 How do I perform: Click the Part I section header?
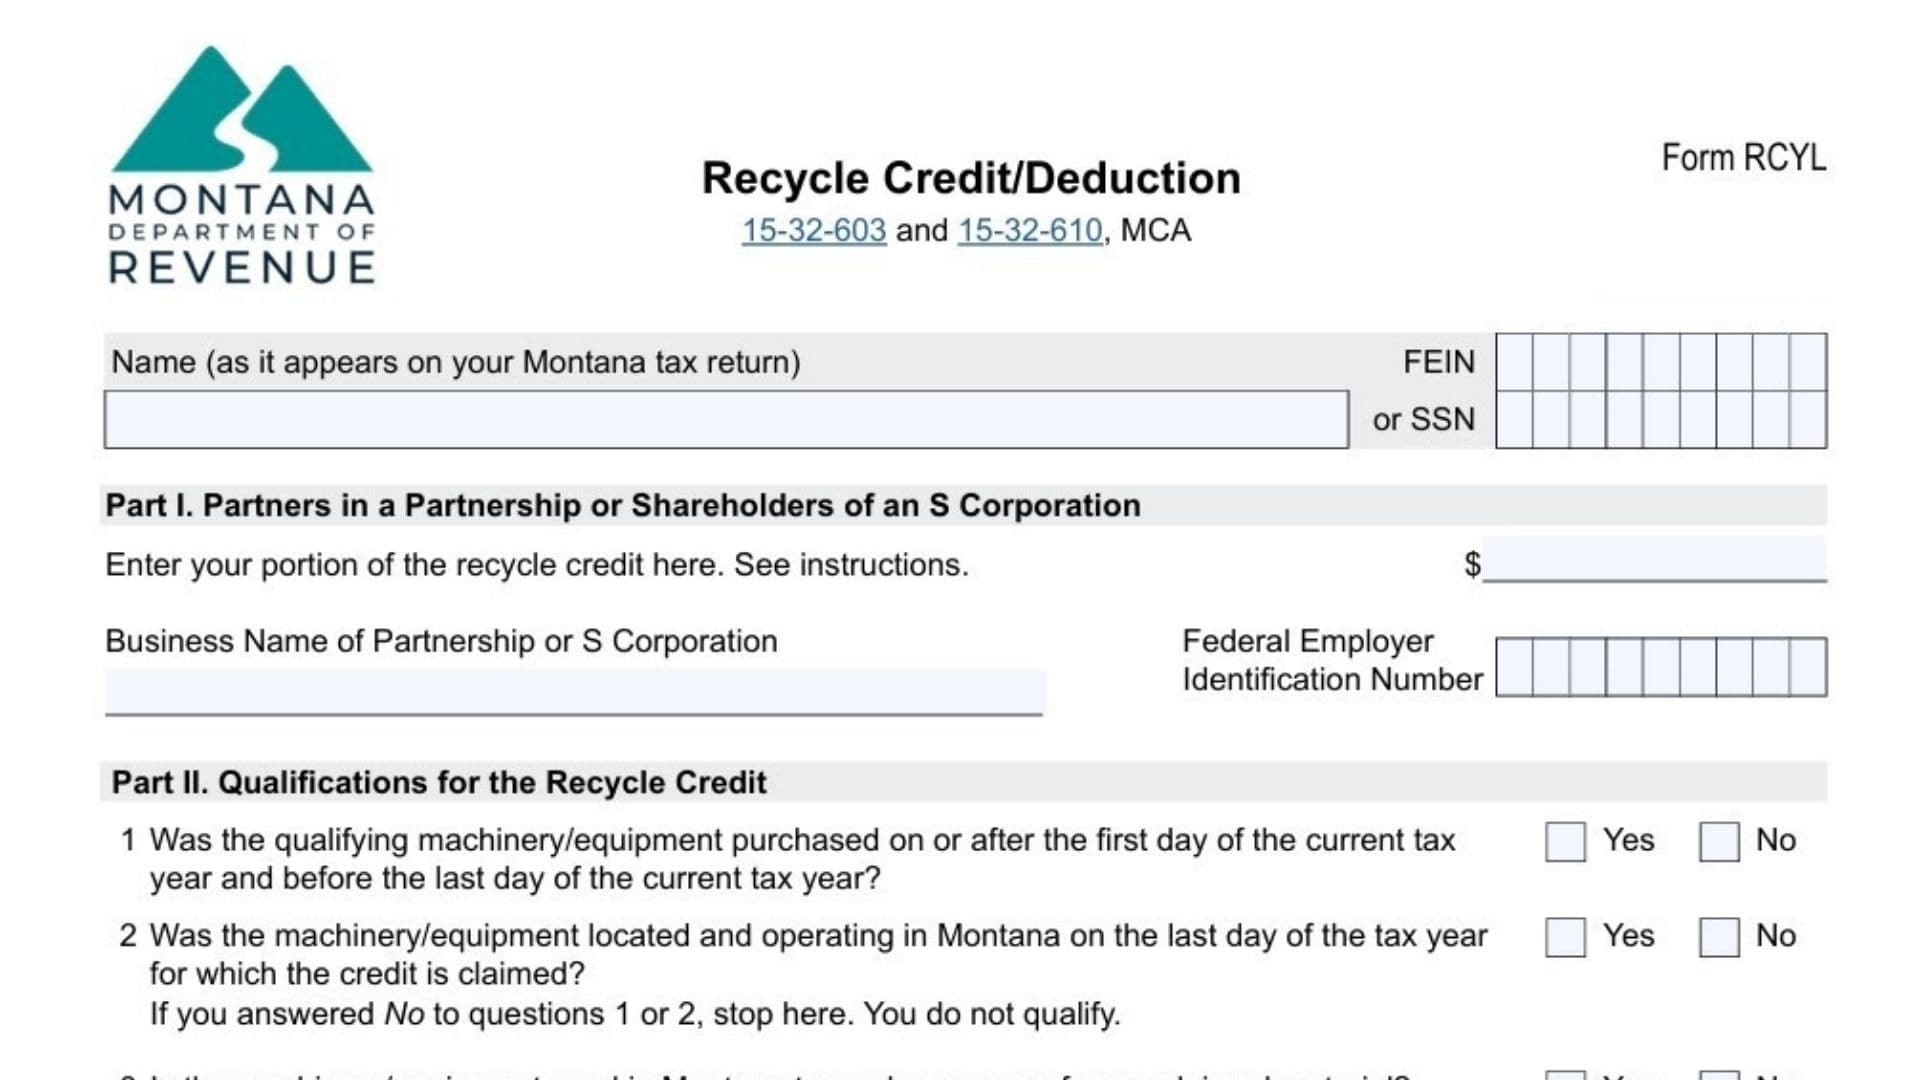click(623, 506)
